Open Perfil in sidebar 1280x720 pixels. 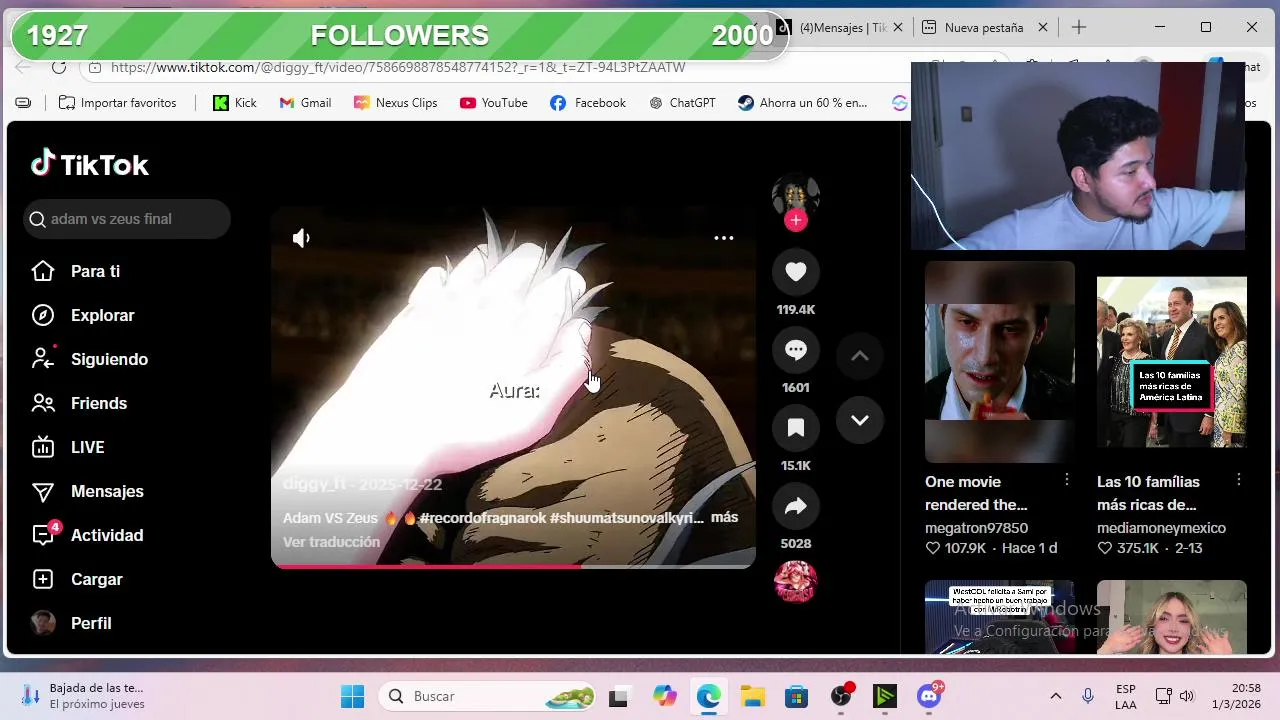tap(91, 623)
